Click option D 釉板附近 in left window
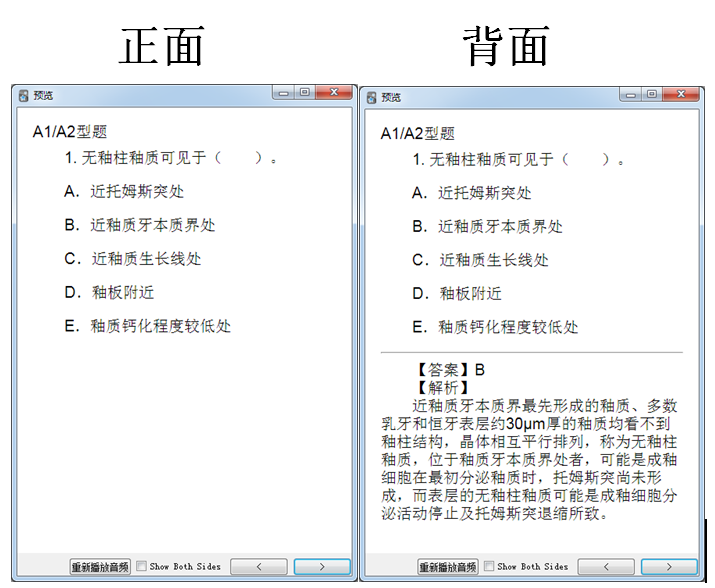The image size is (715, 588). (x=109, y=292)
